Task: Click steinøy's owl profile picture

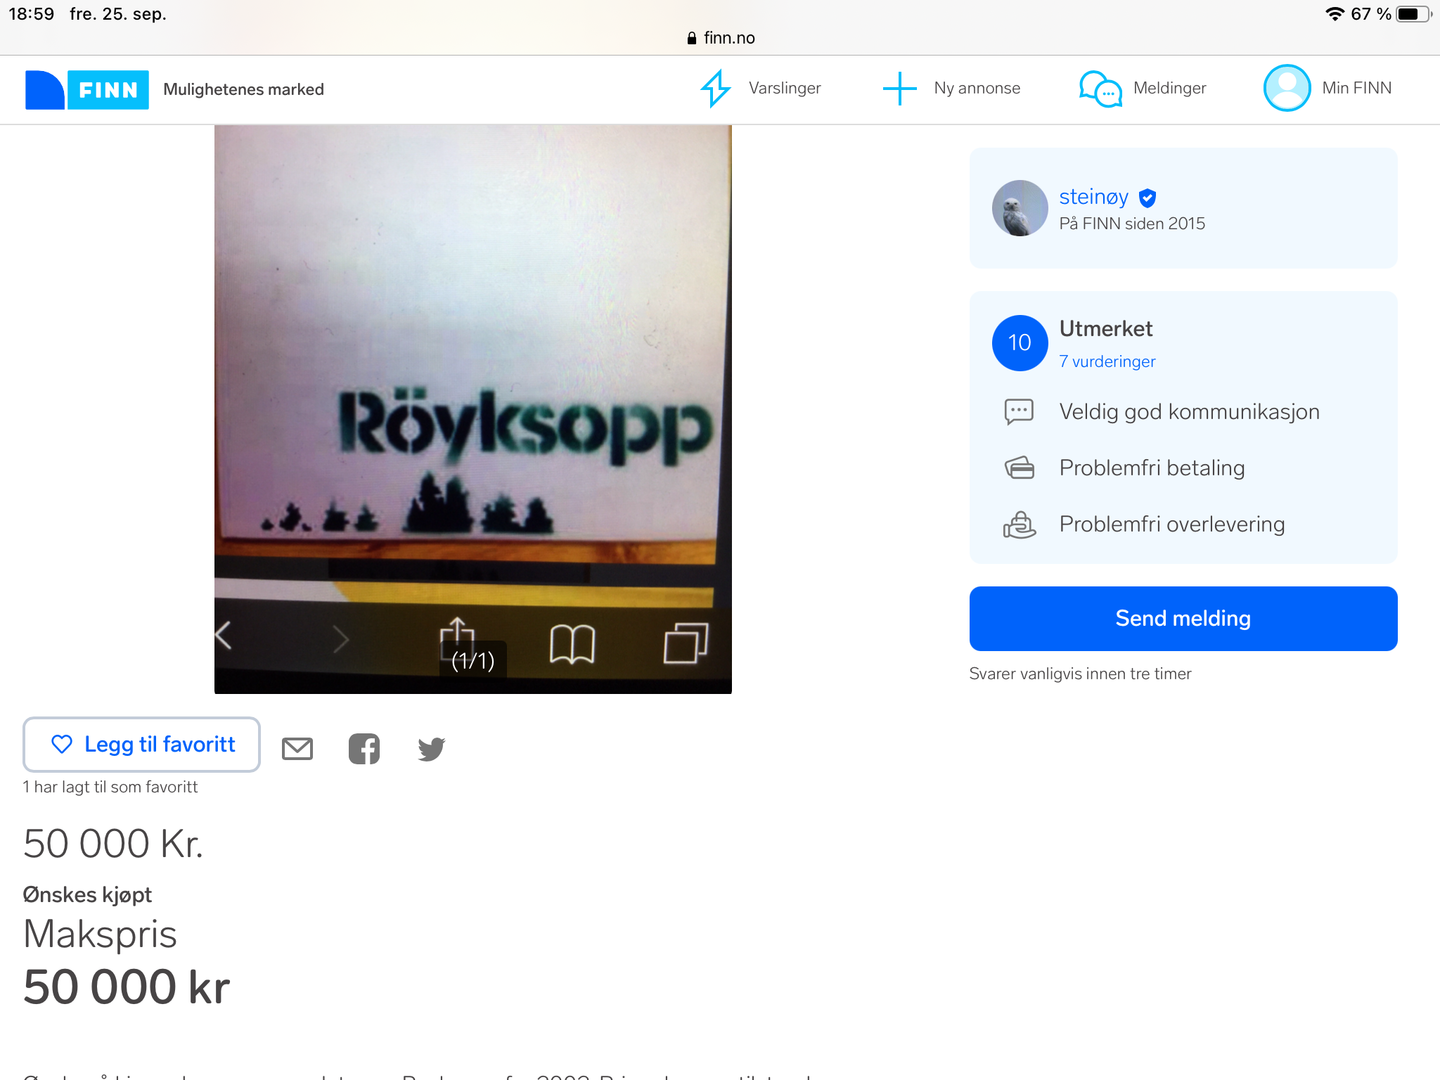Action: [x=1020, y=208]
